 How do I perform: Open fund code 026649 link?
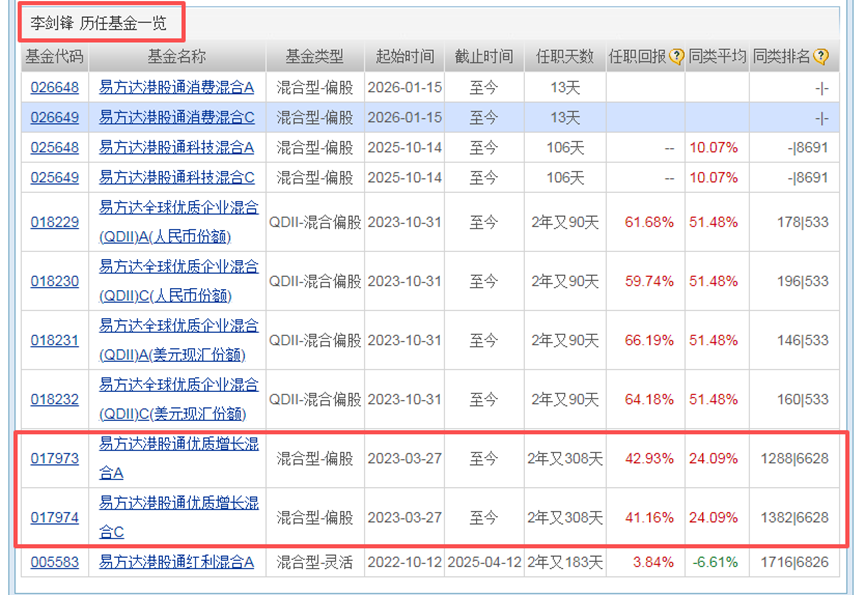(x=55, y=117)
